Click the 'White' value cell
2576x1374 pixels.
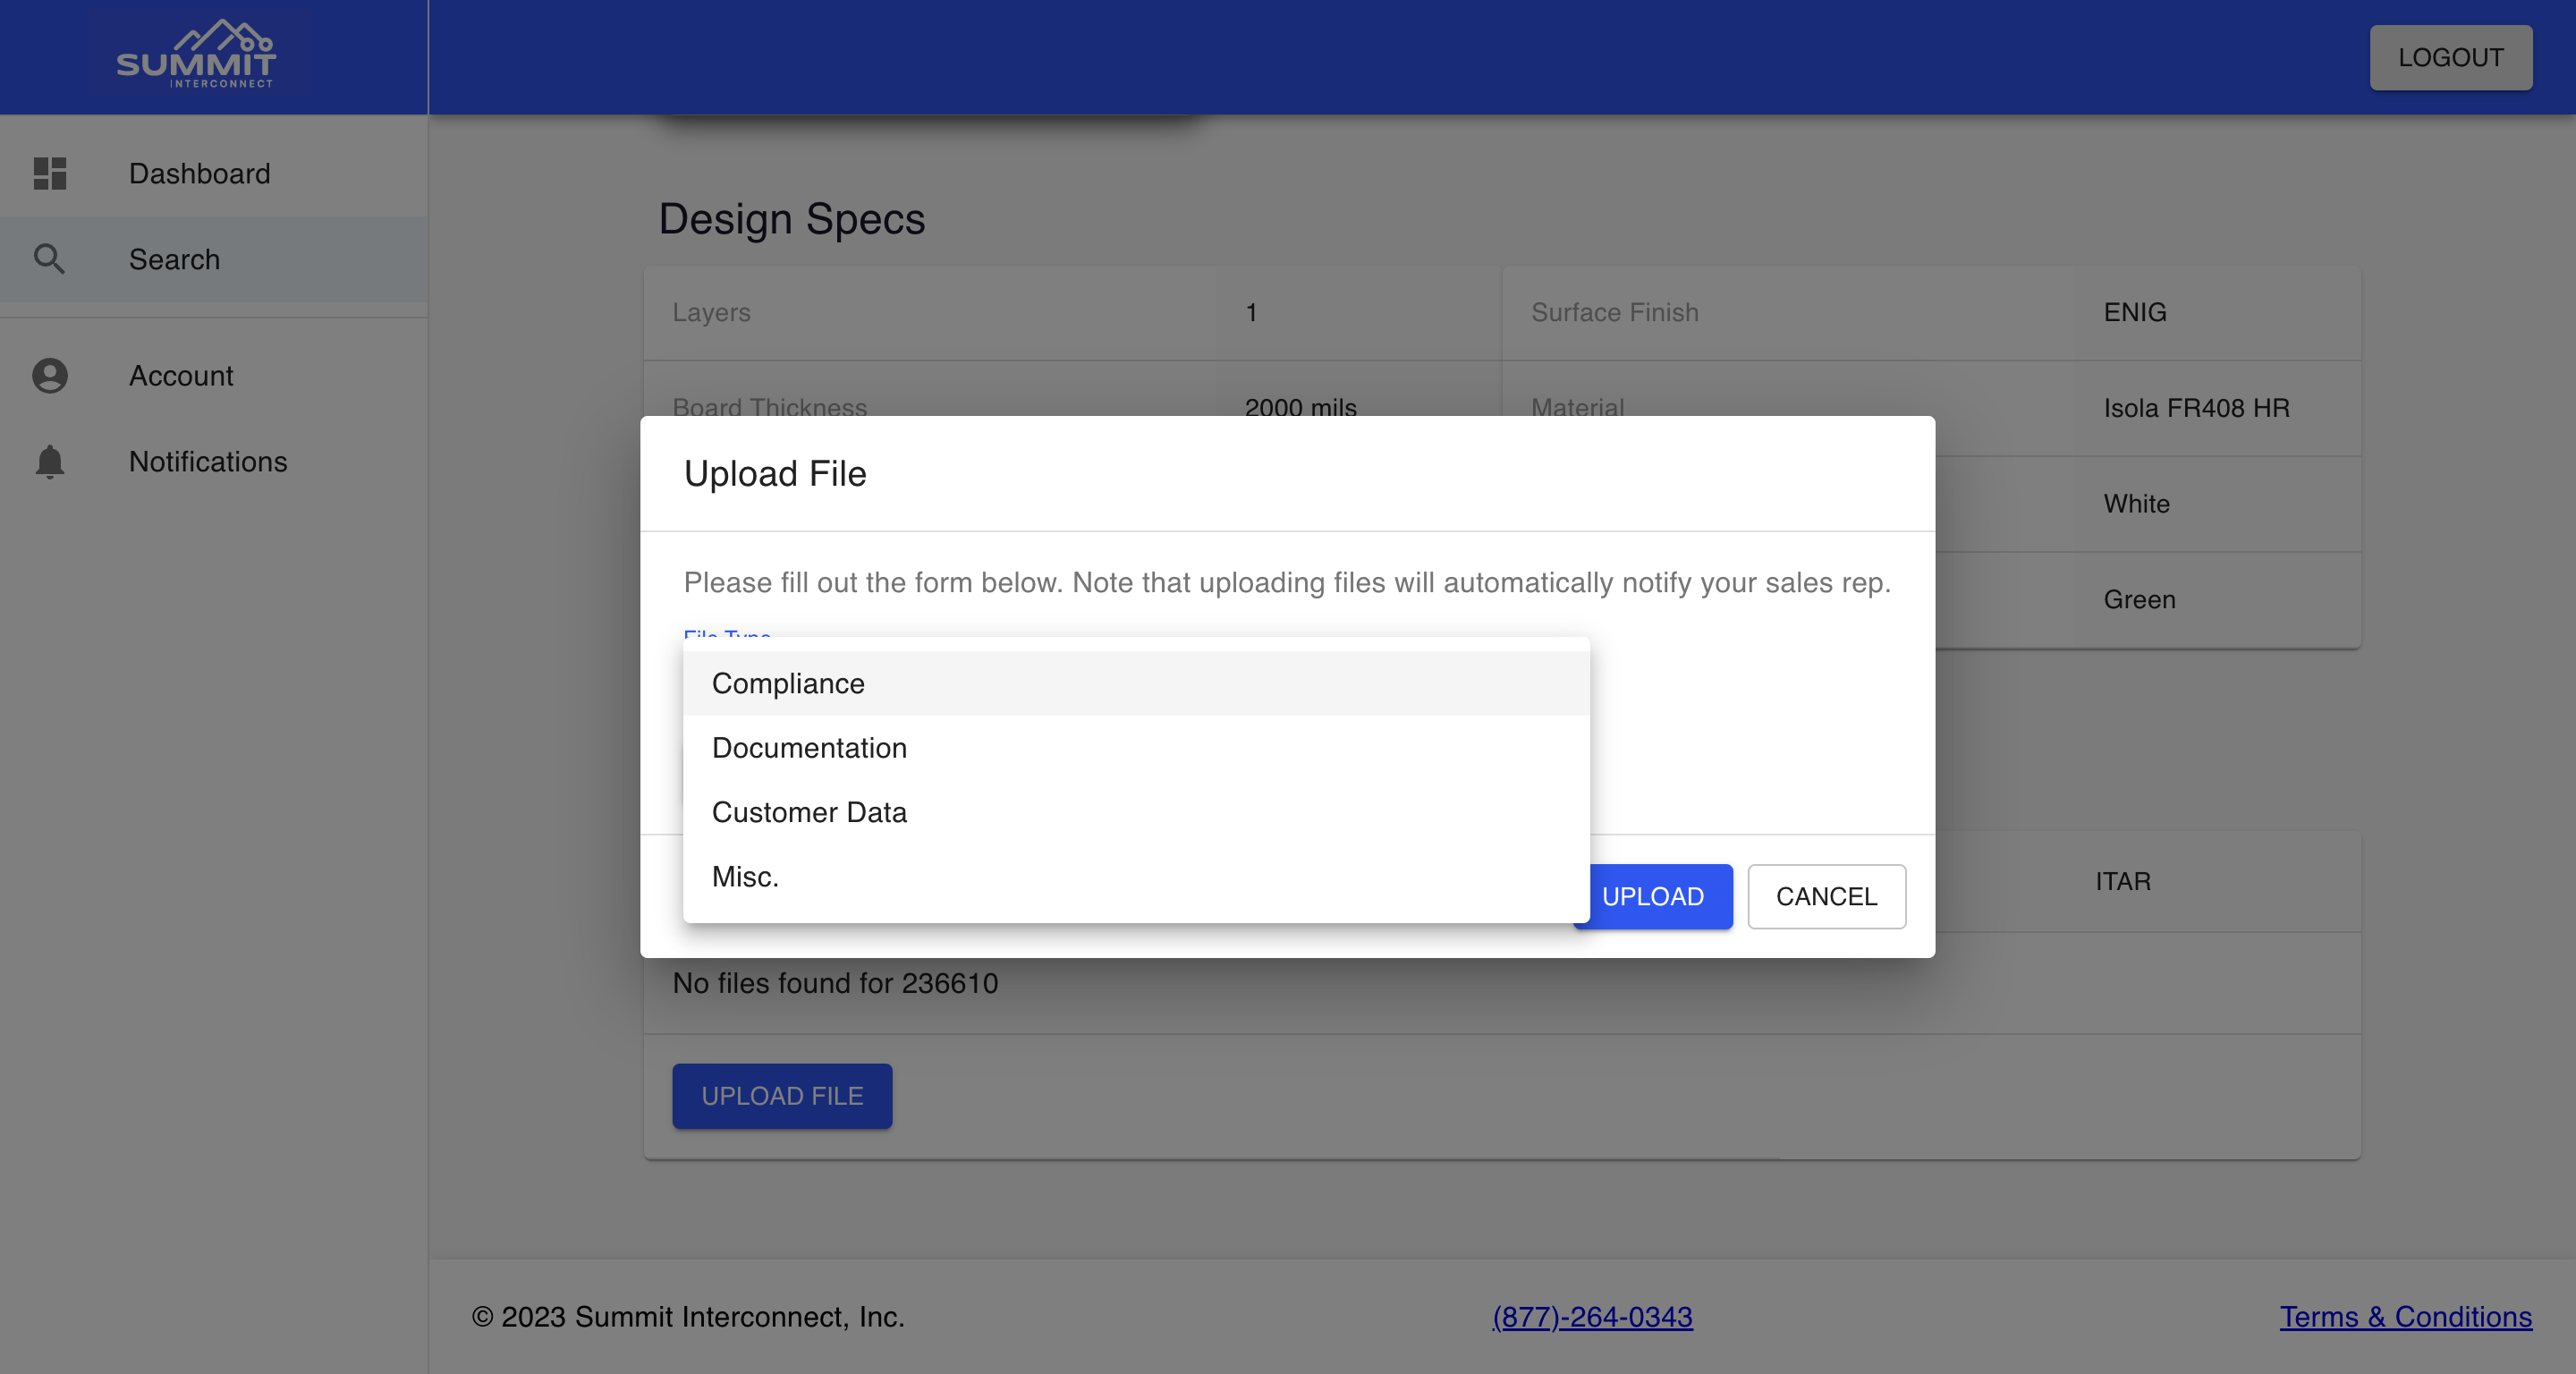coord(2136,503)
